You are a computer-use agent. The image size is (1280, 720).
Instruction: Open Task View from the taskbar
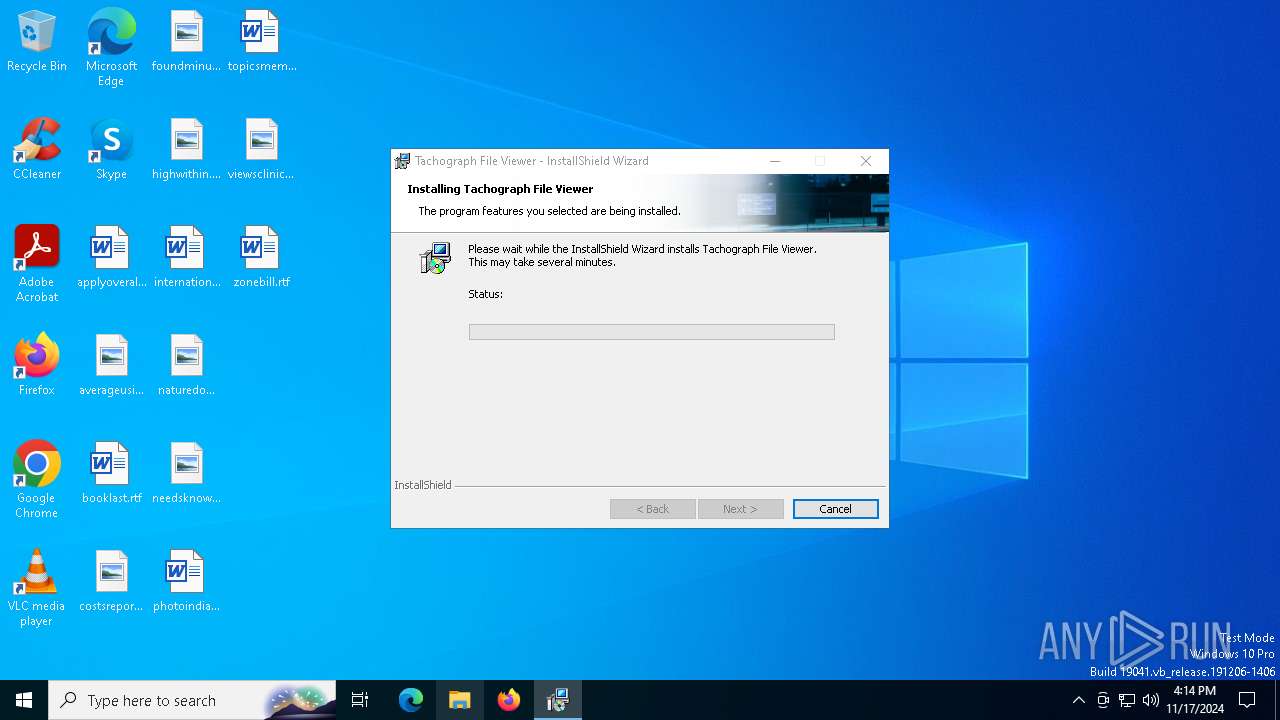[x=360, y=700]
